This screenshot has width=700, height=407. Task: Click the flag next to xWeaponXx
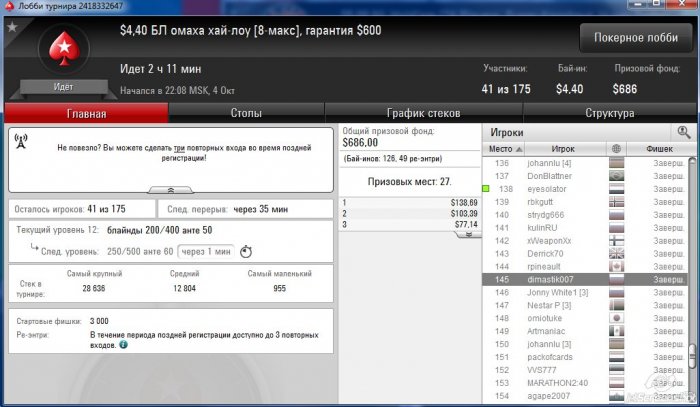[x=617, y=241]
